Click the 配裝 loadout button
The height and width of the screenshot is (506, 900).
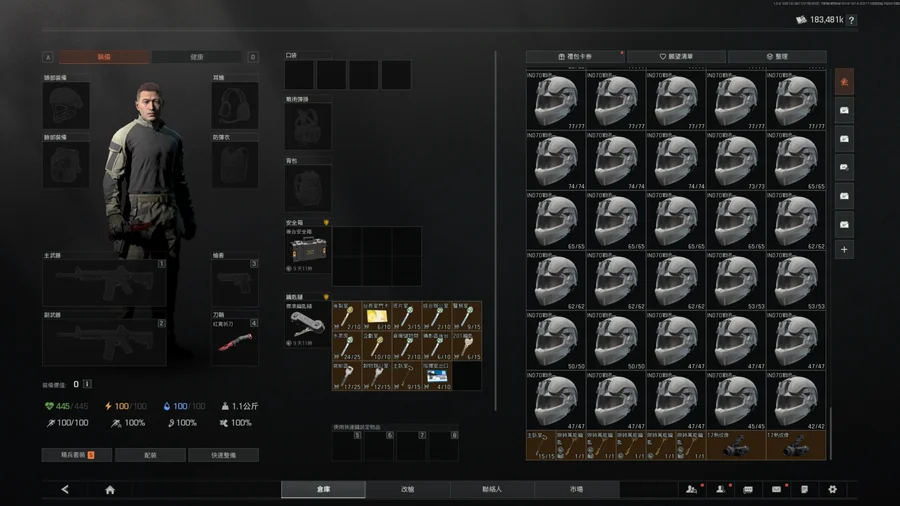(x=150, y=455)
